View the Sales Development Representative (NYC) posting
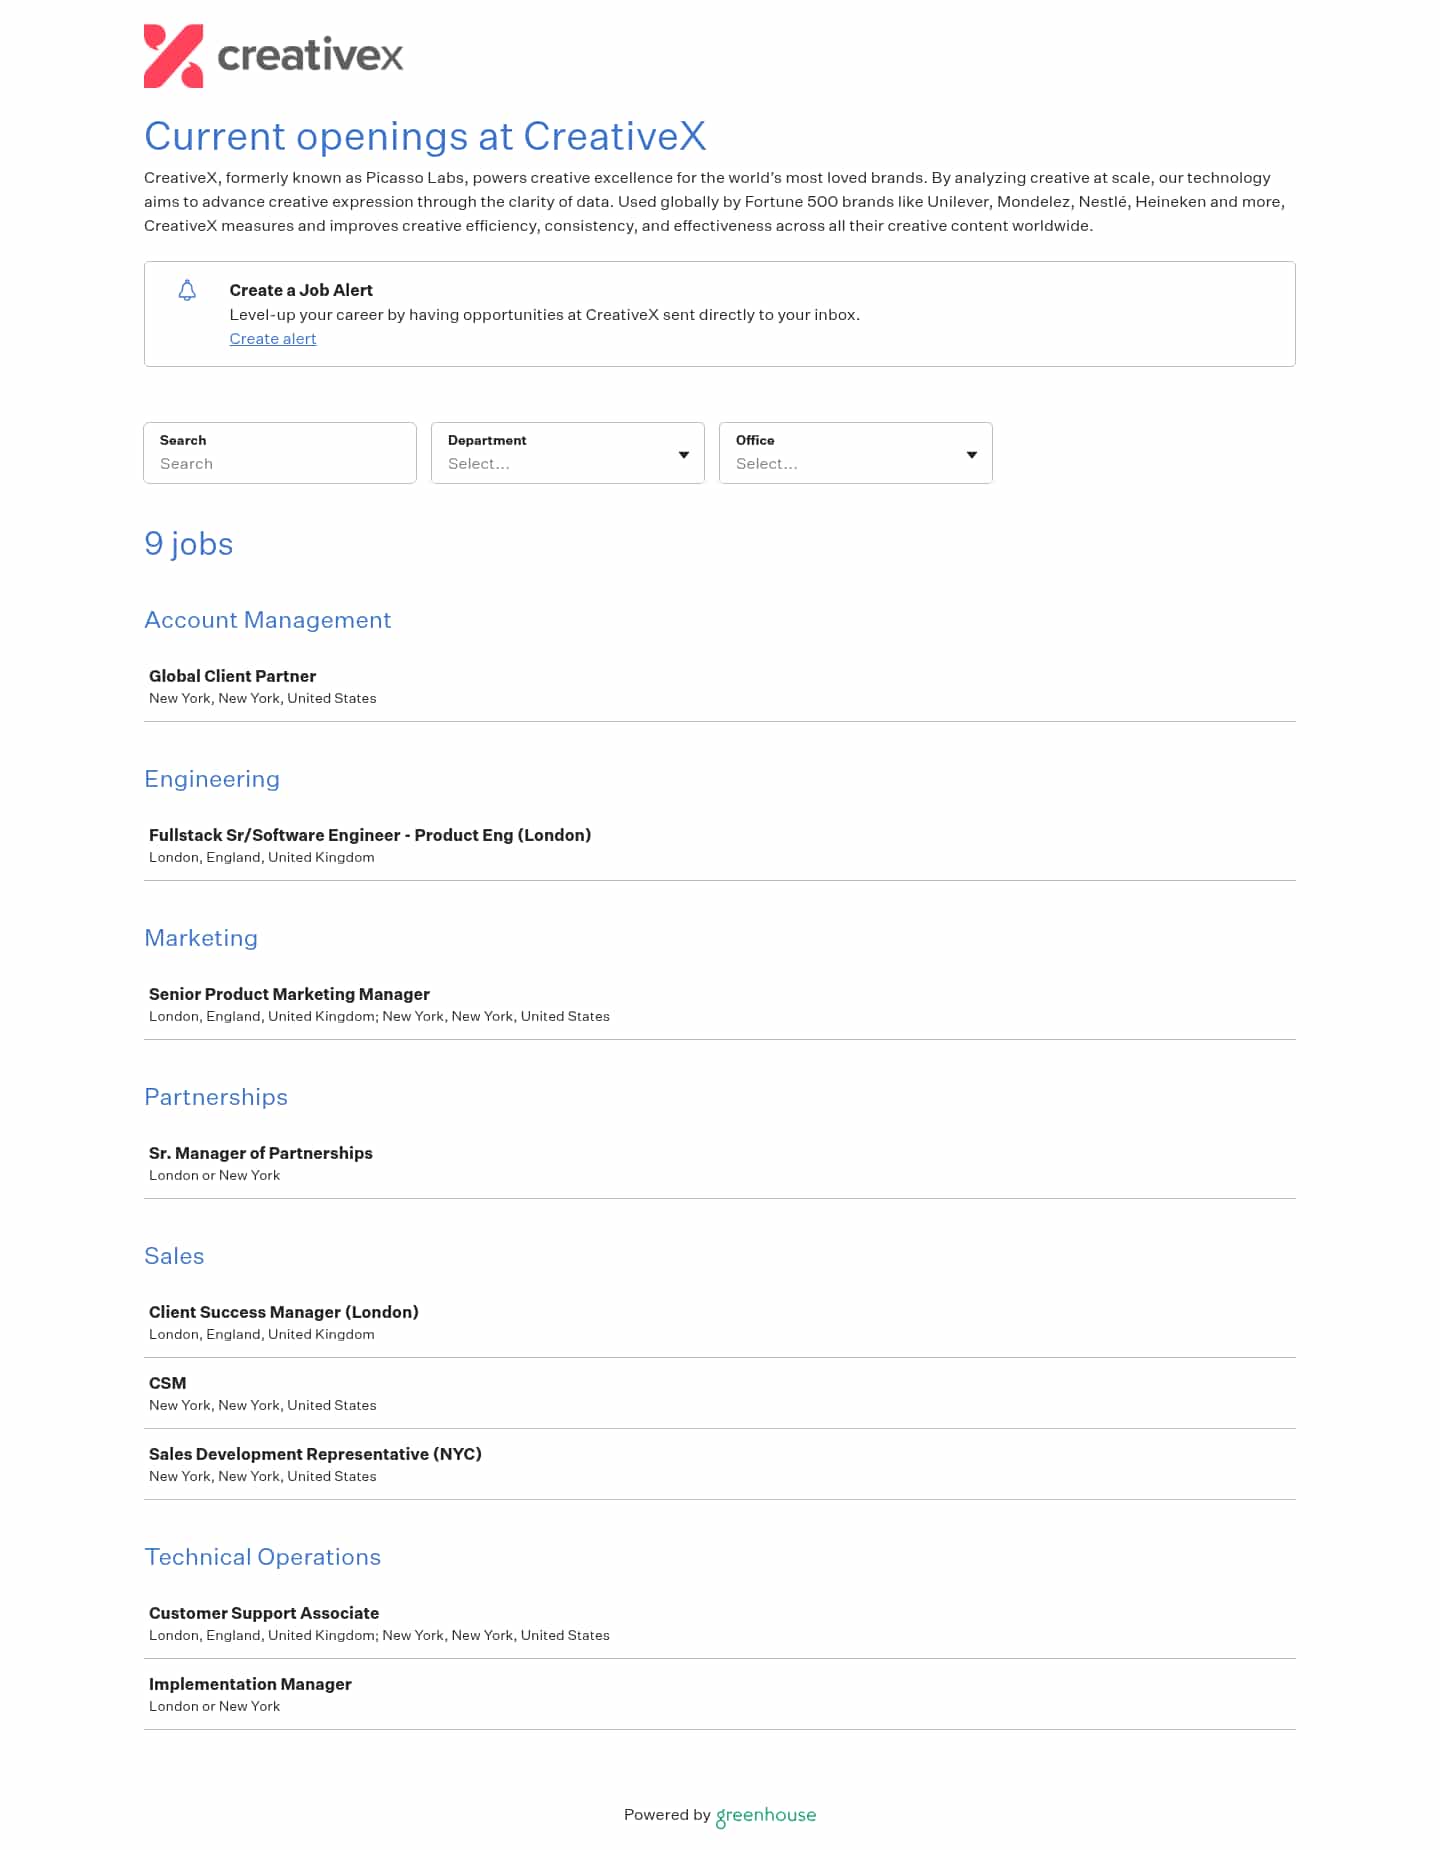This screenshot has height=1850, width=1440. click(x=315, y=1454)
